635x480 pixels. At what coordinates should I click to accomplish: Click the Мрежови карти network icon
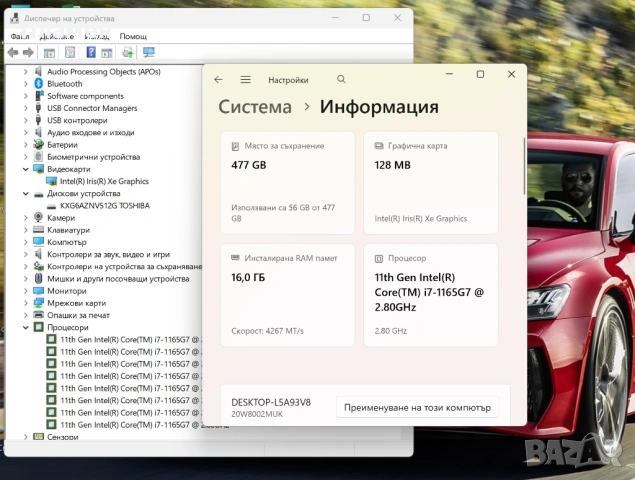[38, 303]
